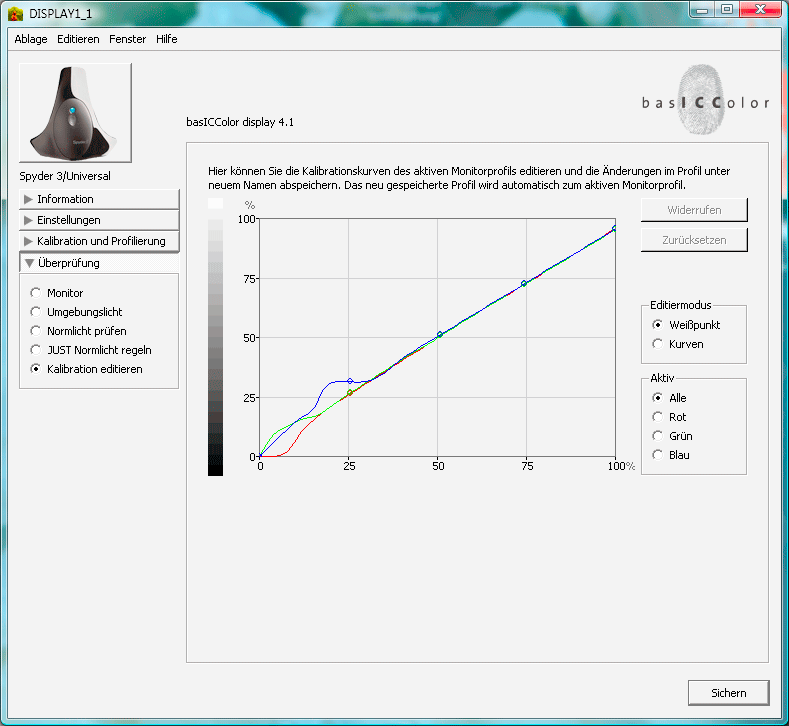Click the Sichern button
789x726 pixels.
(729, 693)
